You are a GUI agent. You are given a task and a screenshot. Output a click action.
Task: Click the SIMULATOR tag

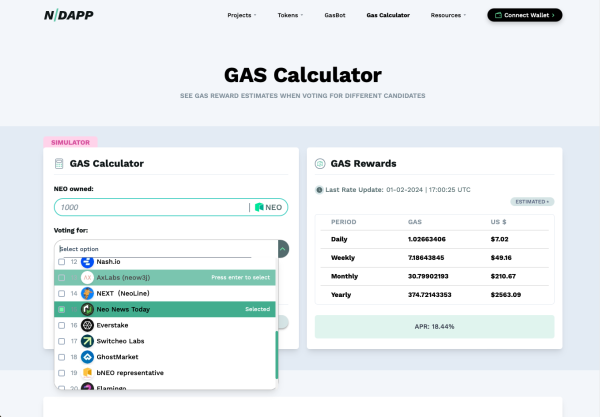(x=70, y=142)
